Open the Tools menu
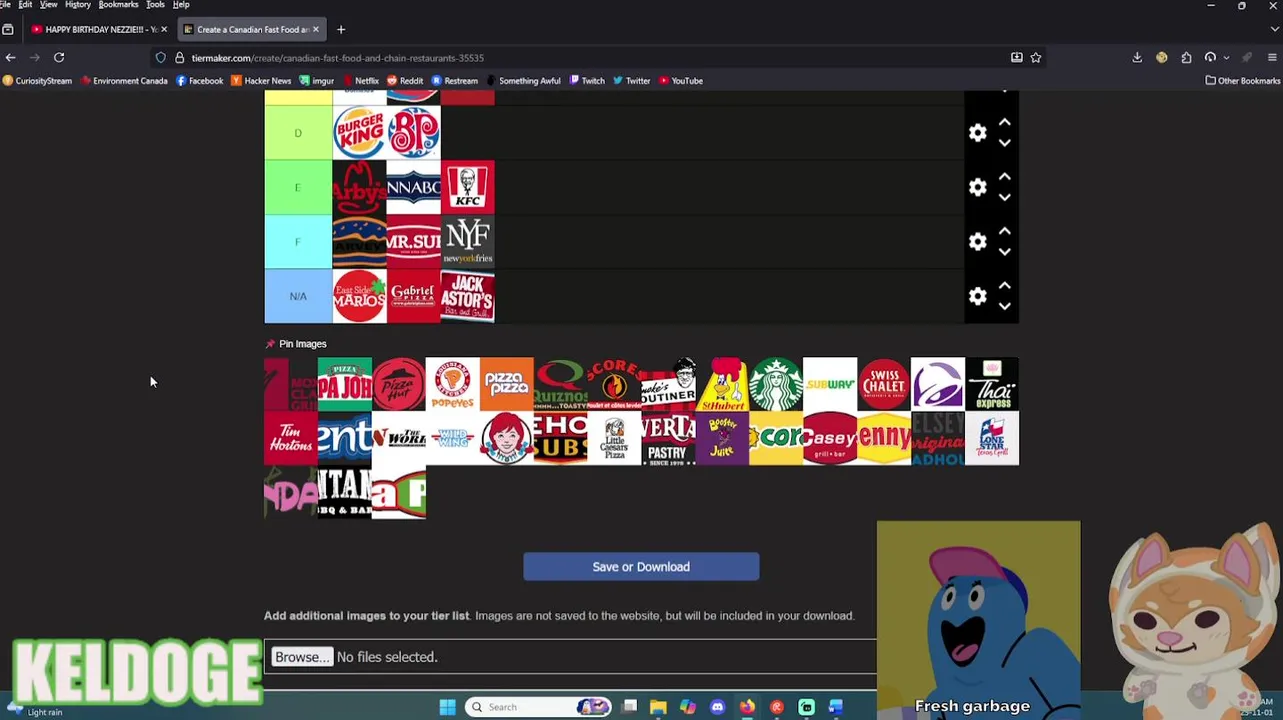The height and width of the screenshot is (720, 1283). point(155,5)
